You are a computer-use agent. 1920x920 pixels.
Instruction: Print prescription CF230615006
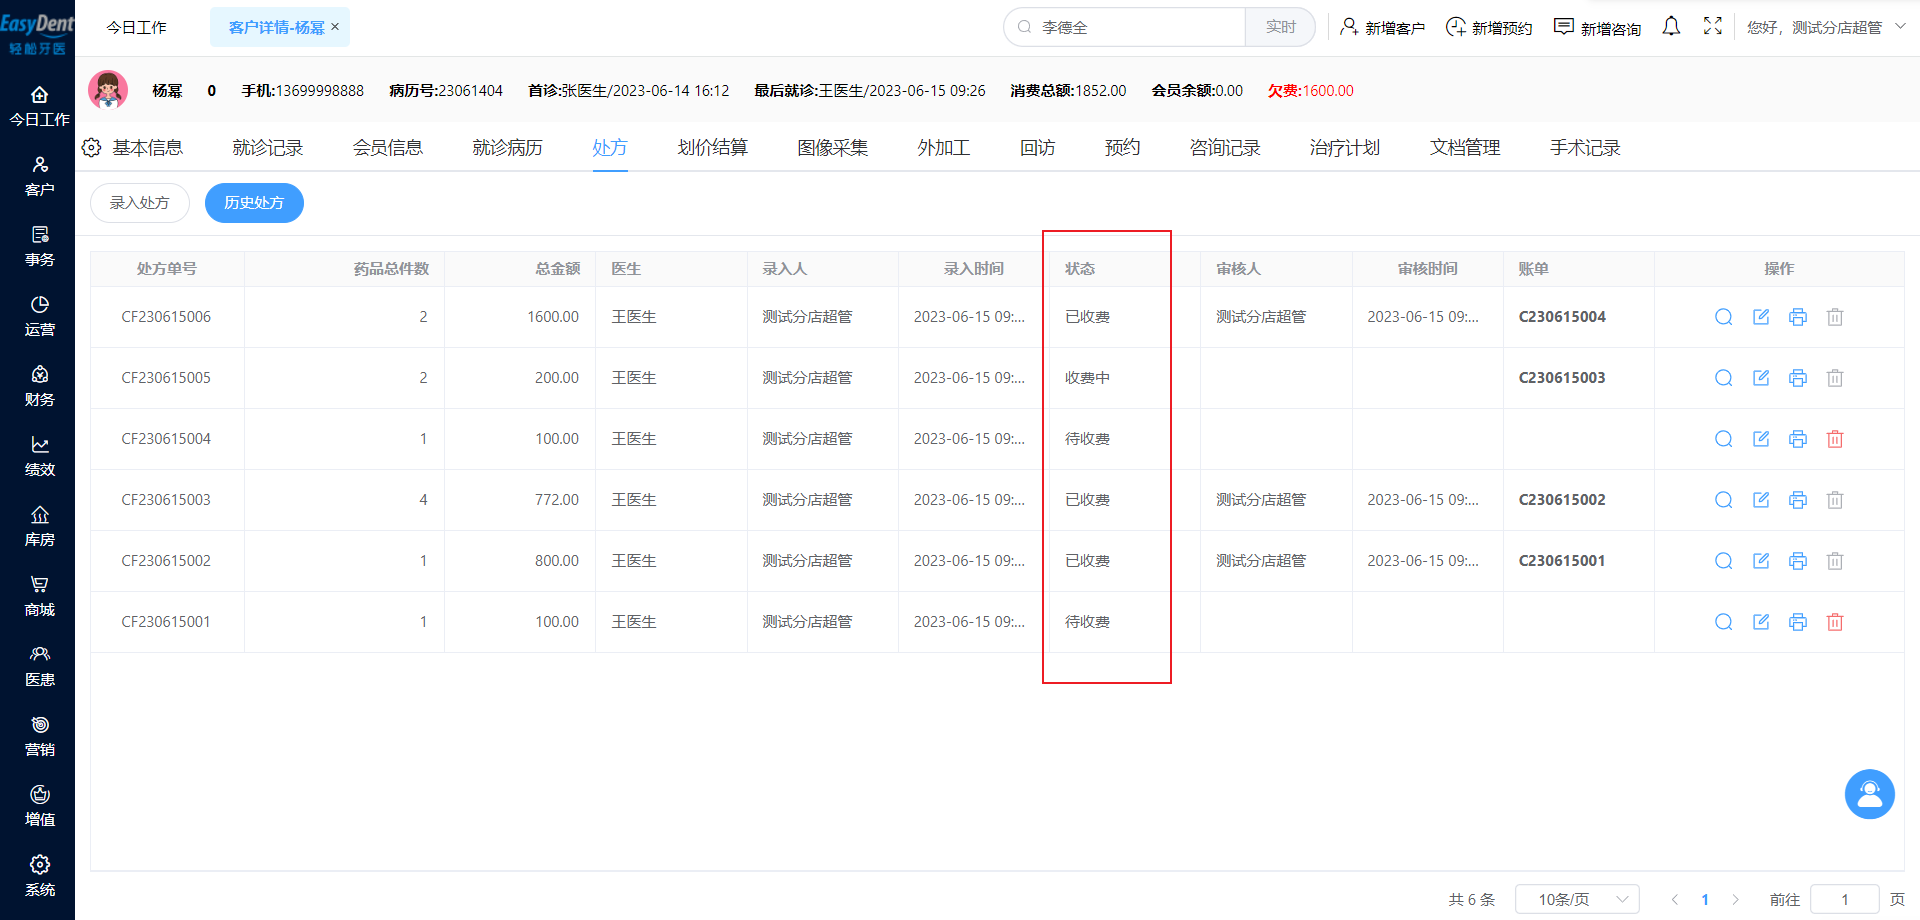pyautogui.click(x=1798, y=317)
